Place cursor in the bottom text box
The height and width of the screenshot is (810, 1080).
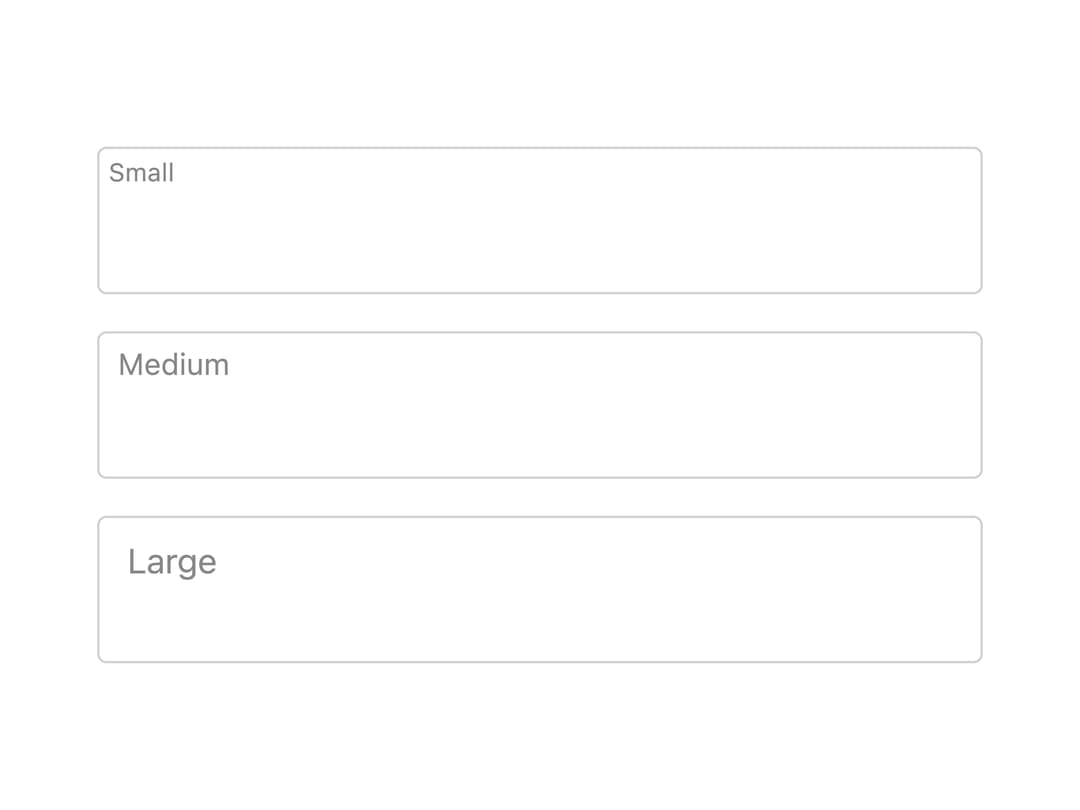[539, 590]
